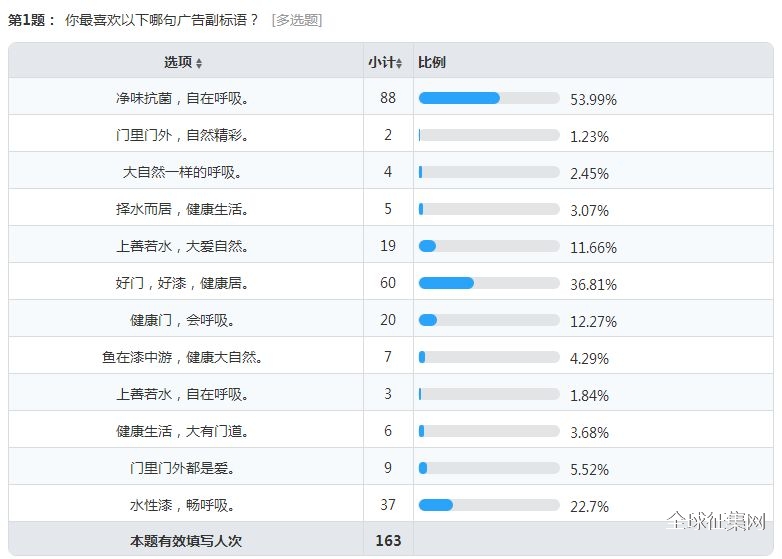This screenshot has height=559, width=782.
Task: Sort by the 小计 column arrow icon
Action: 399,63
